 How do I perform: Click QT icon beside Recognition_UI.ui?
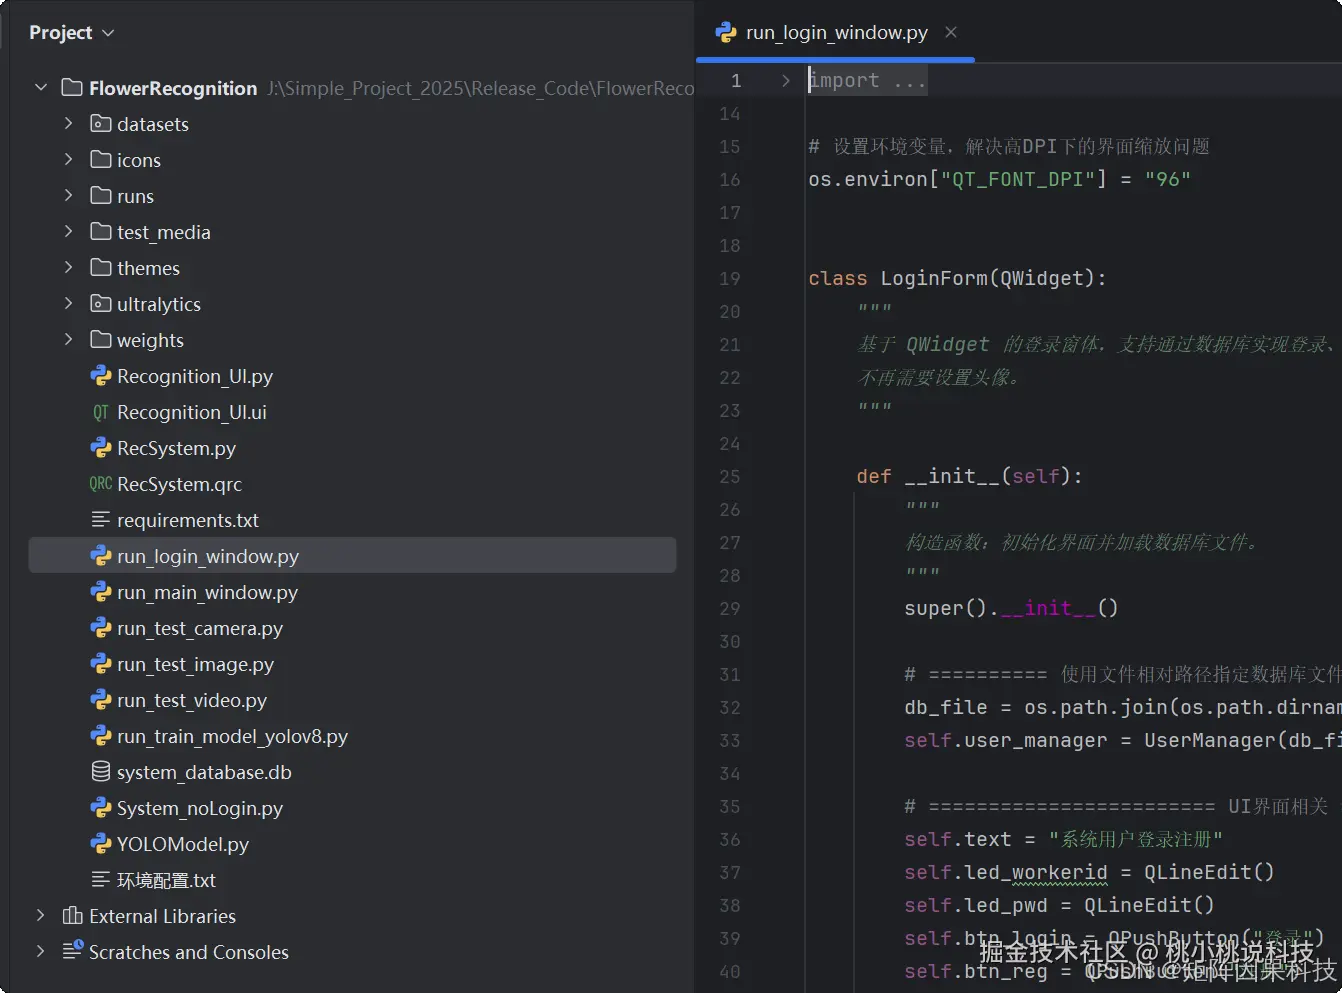tap(100, 412)
